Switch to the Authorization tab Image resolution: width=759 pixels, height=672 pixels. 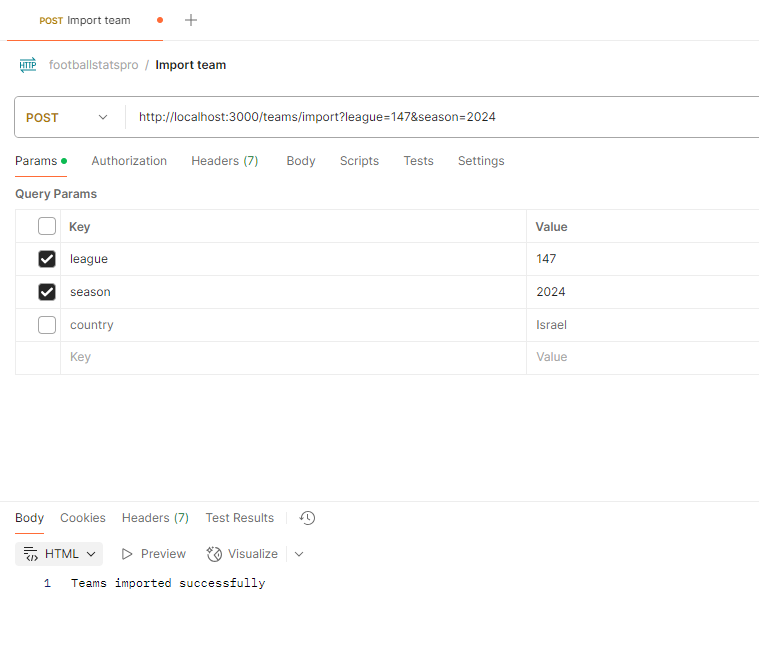click(x=129, y=161)
